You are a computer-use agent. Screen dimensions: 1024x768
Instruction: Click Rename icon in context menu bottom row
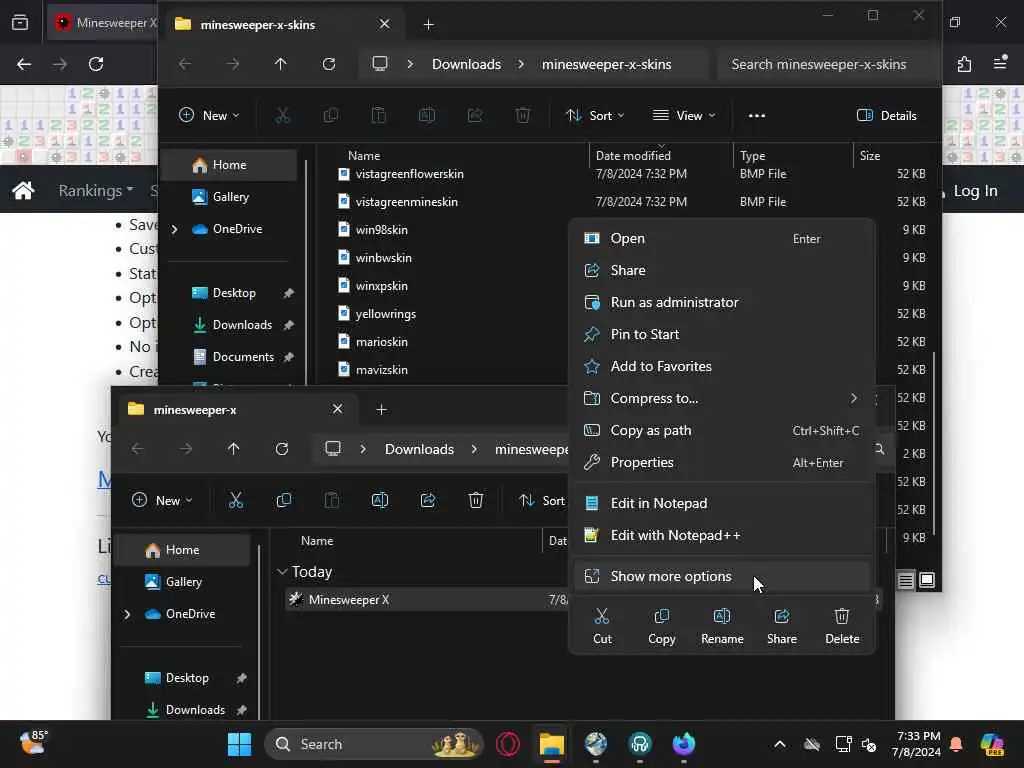point(722,626)
